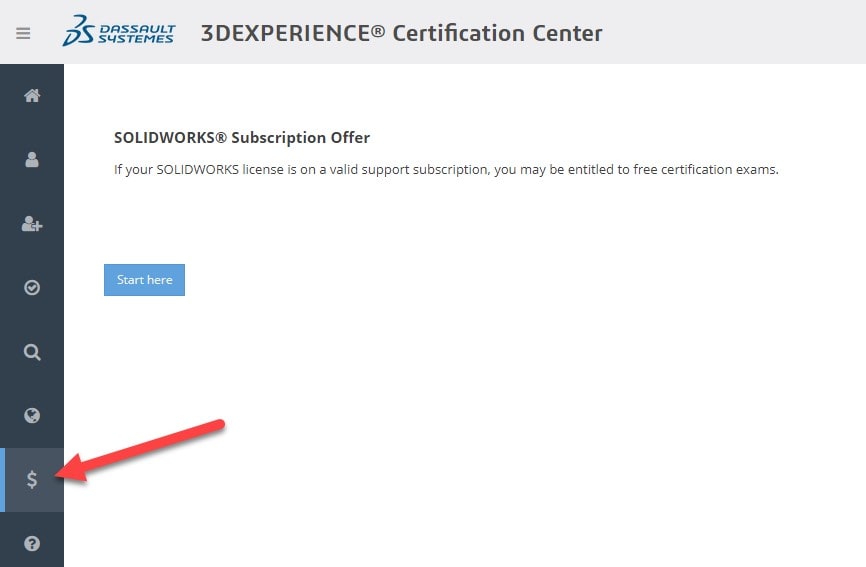Viewport: 866px width, 567px height.
Task: Click the 3DEXPERIENCE Certification Center title
Action: pos(401,33)
